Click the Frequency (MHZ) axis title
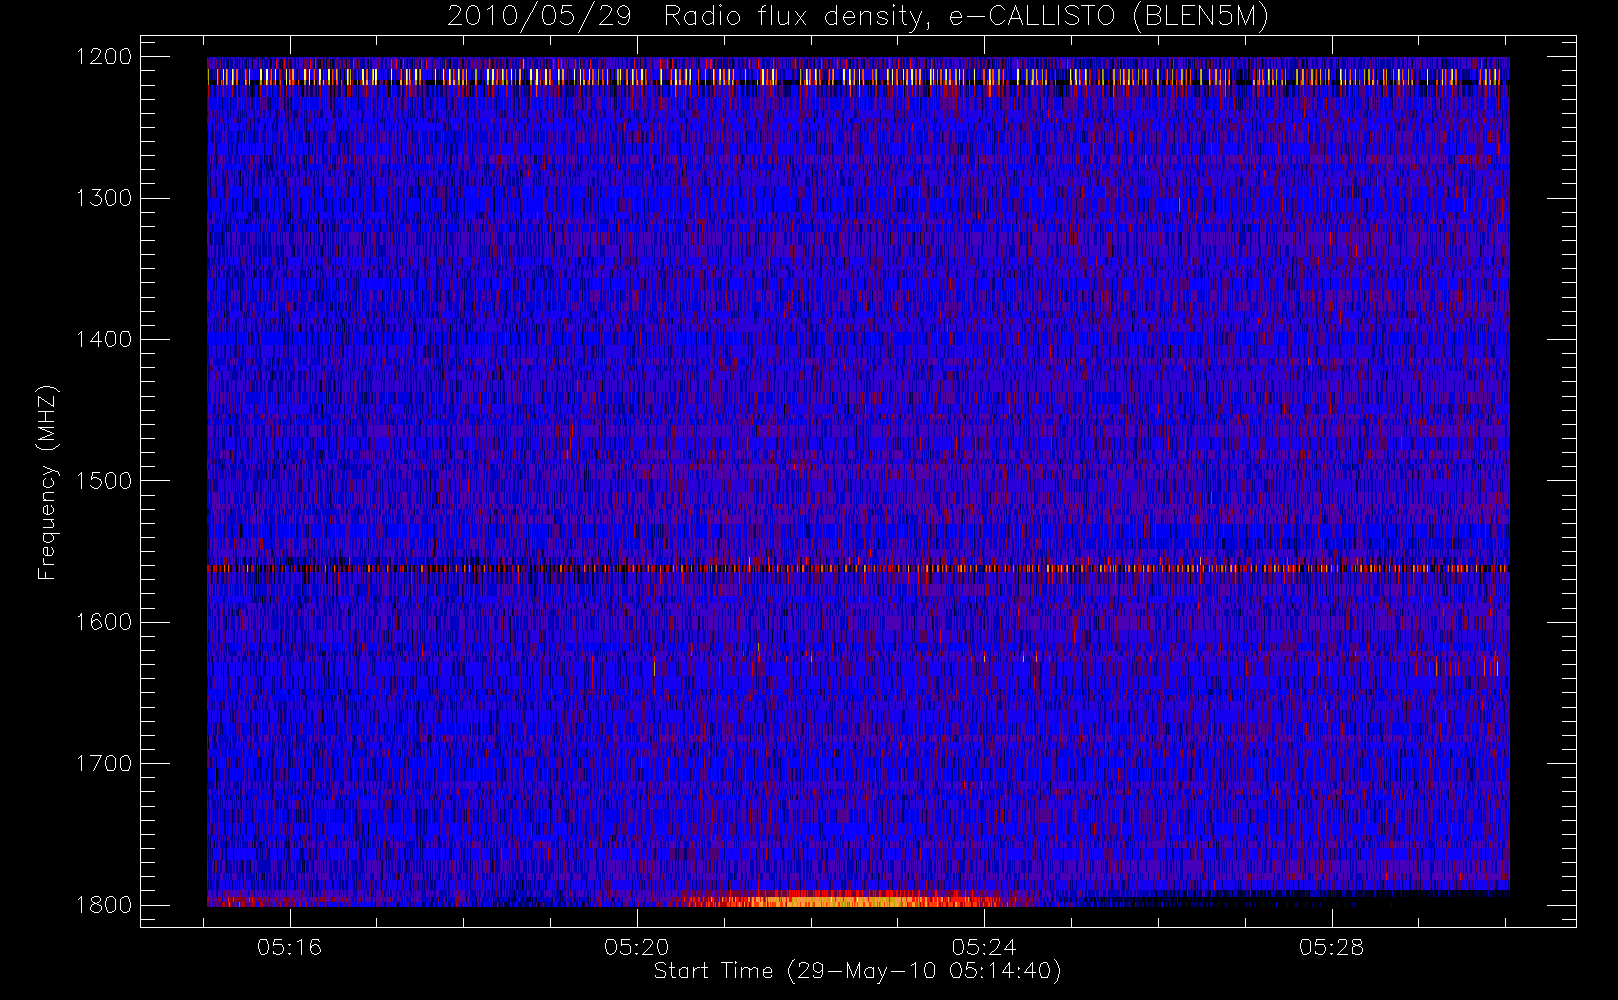 click(47, 482)
